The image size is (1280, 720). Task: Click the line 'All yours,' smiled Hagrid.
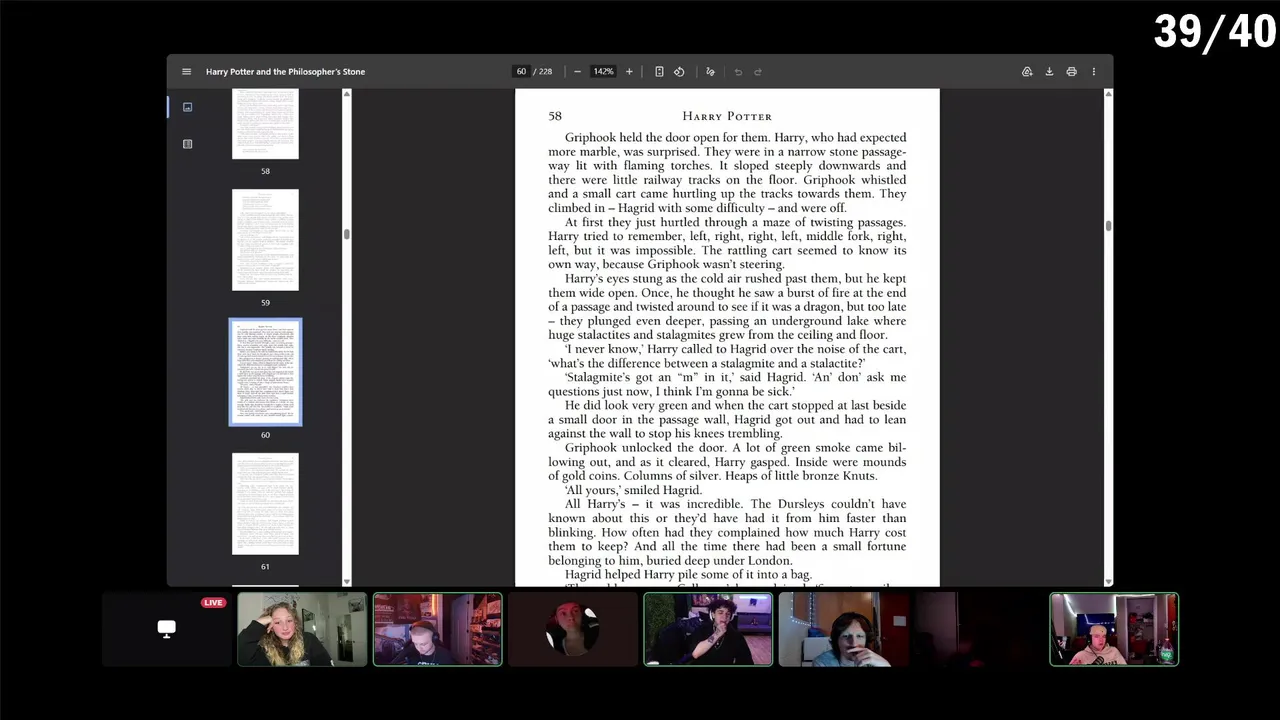pos(633,490)
